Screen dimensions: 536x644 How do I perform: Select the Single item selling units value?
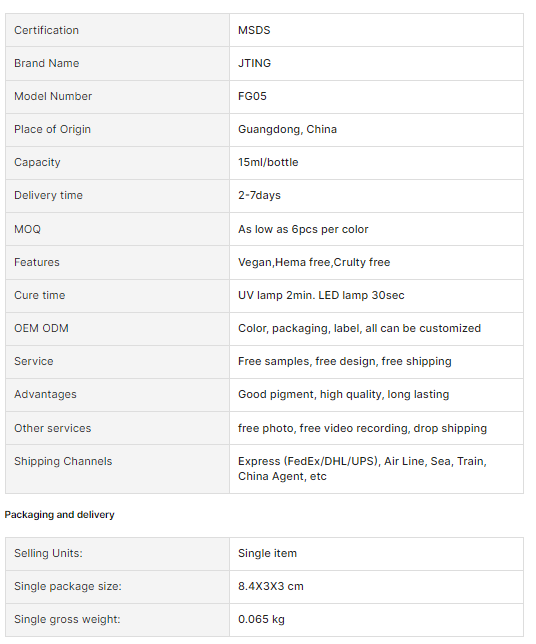pos(267,553)
